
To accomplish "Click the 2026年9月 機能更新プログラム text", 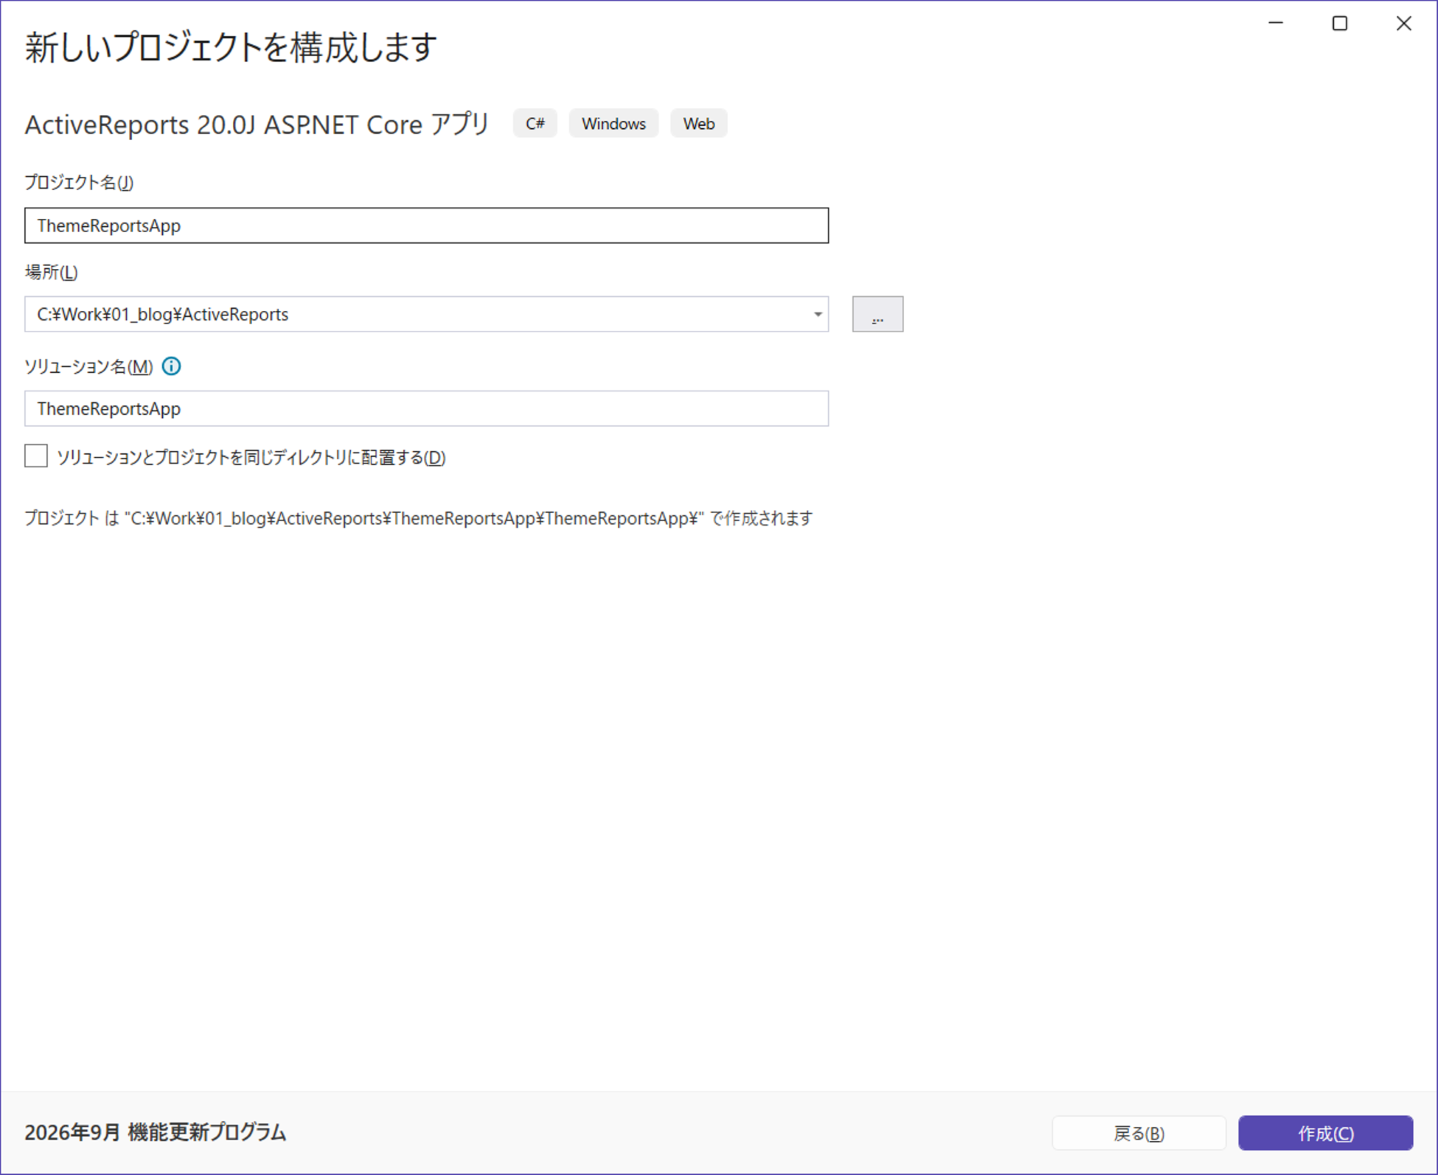I will coord(155,1132).
